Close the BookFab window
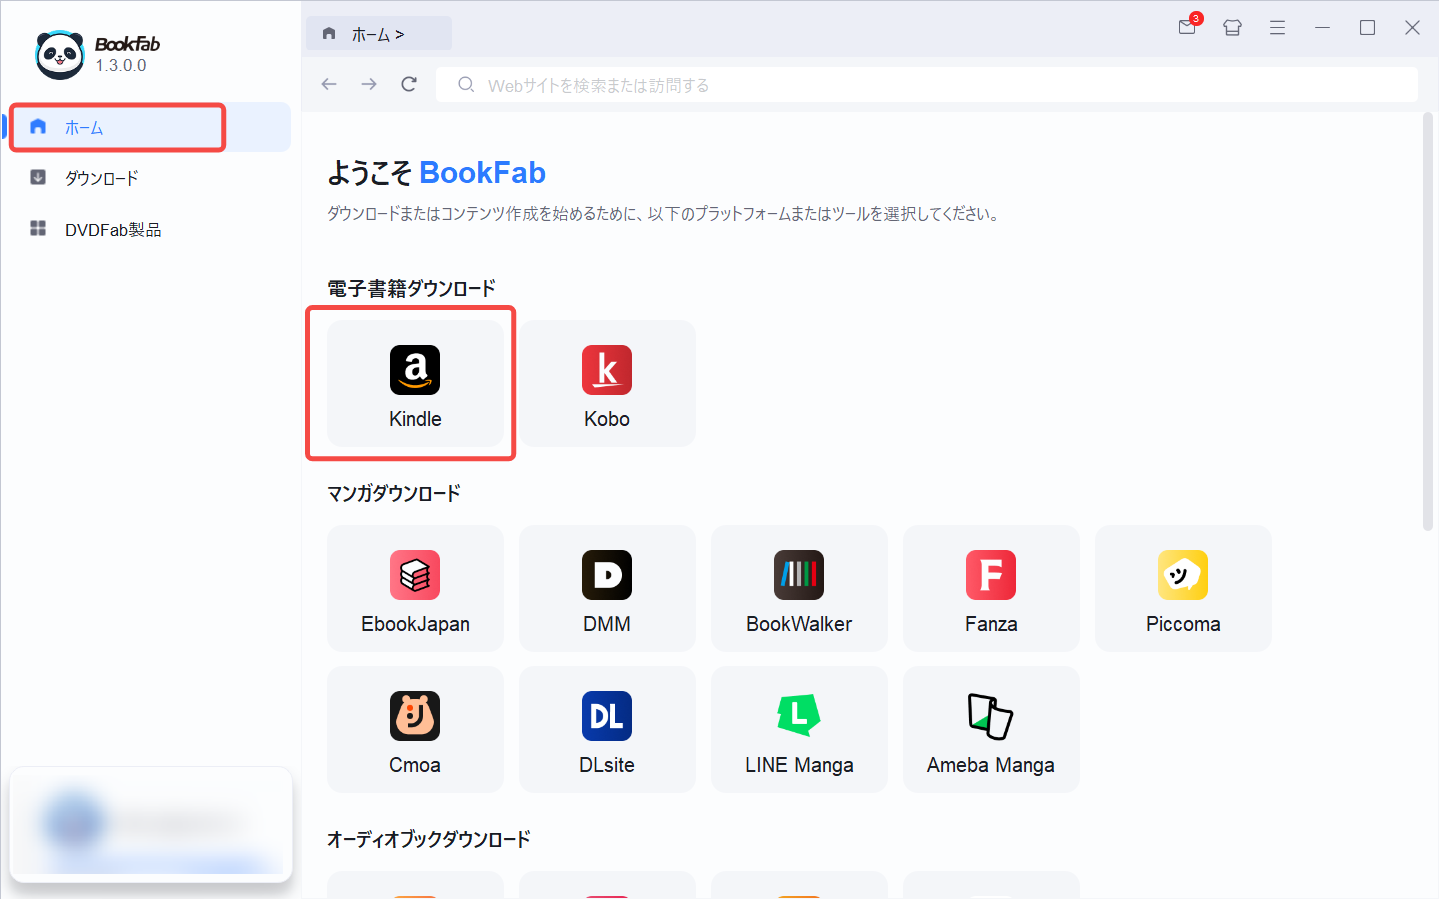 click(1412, 28)
